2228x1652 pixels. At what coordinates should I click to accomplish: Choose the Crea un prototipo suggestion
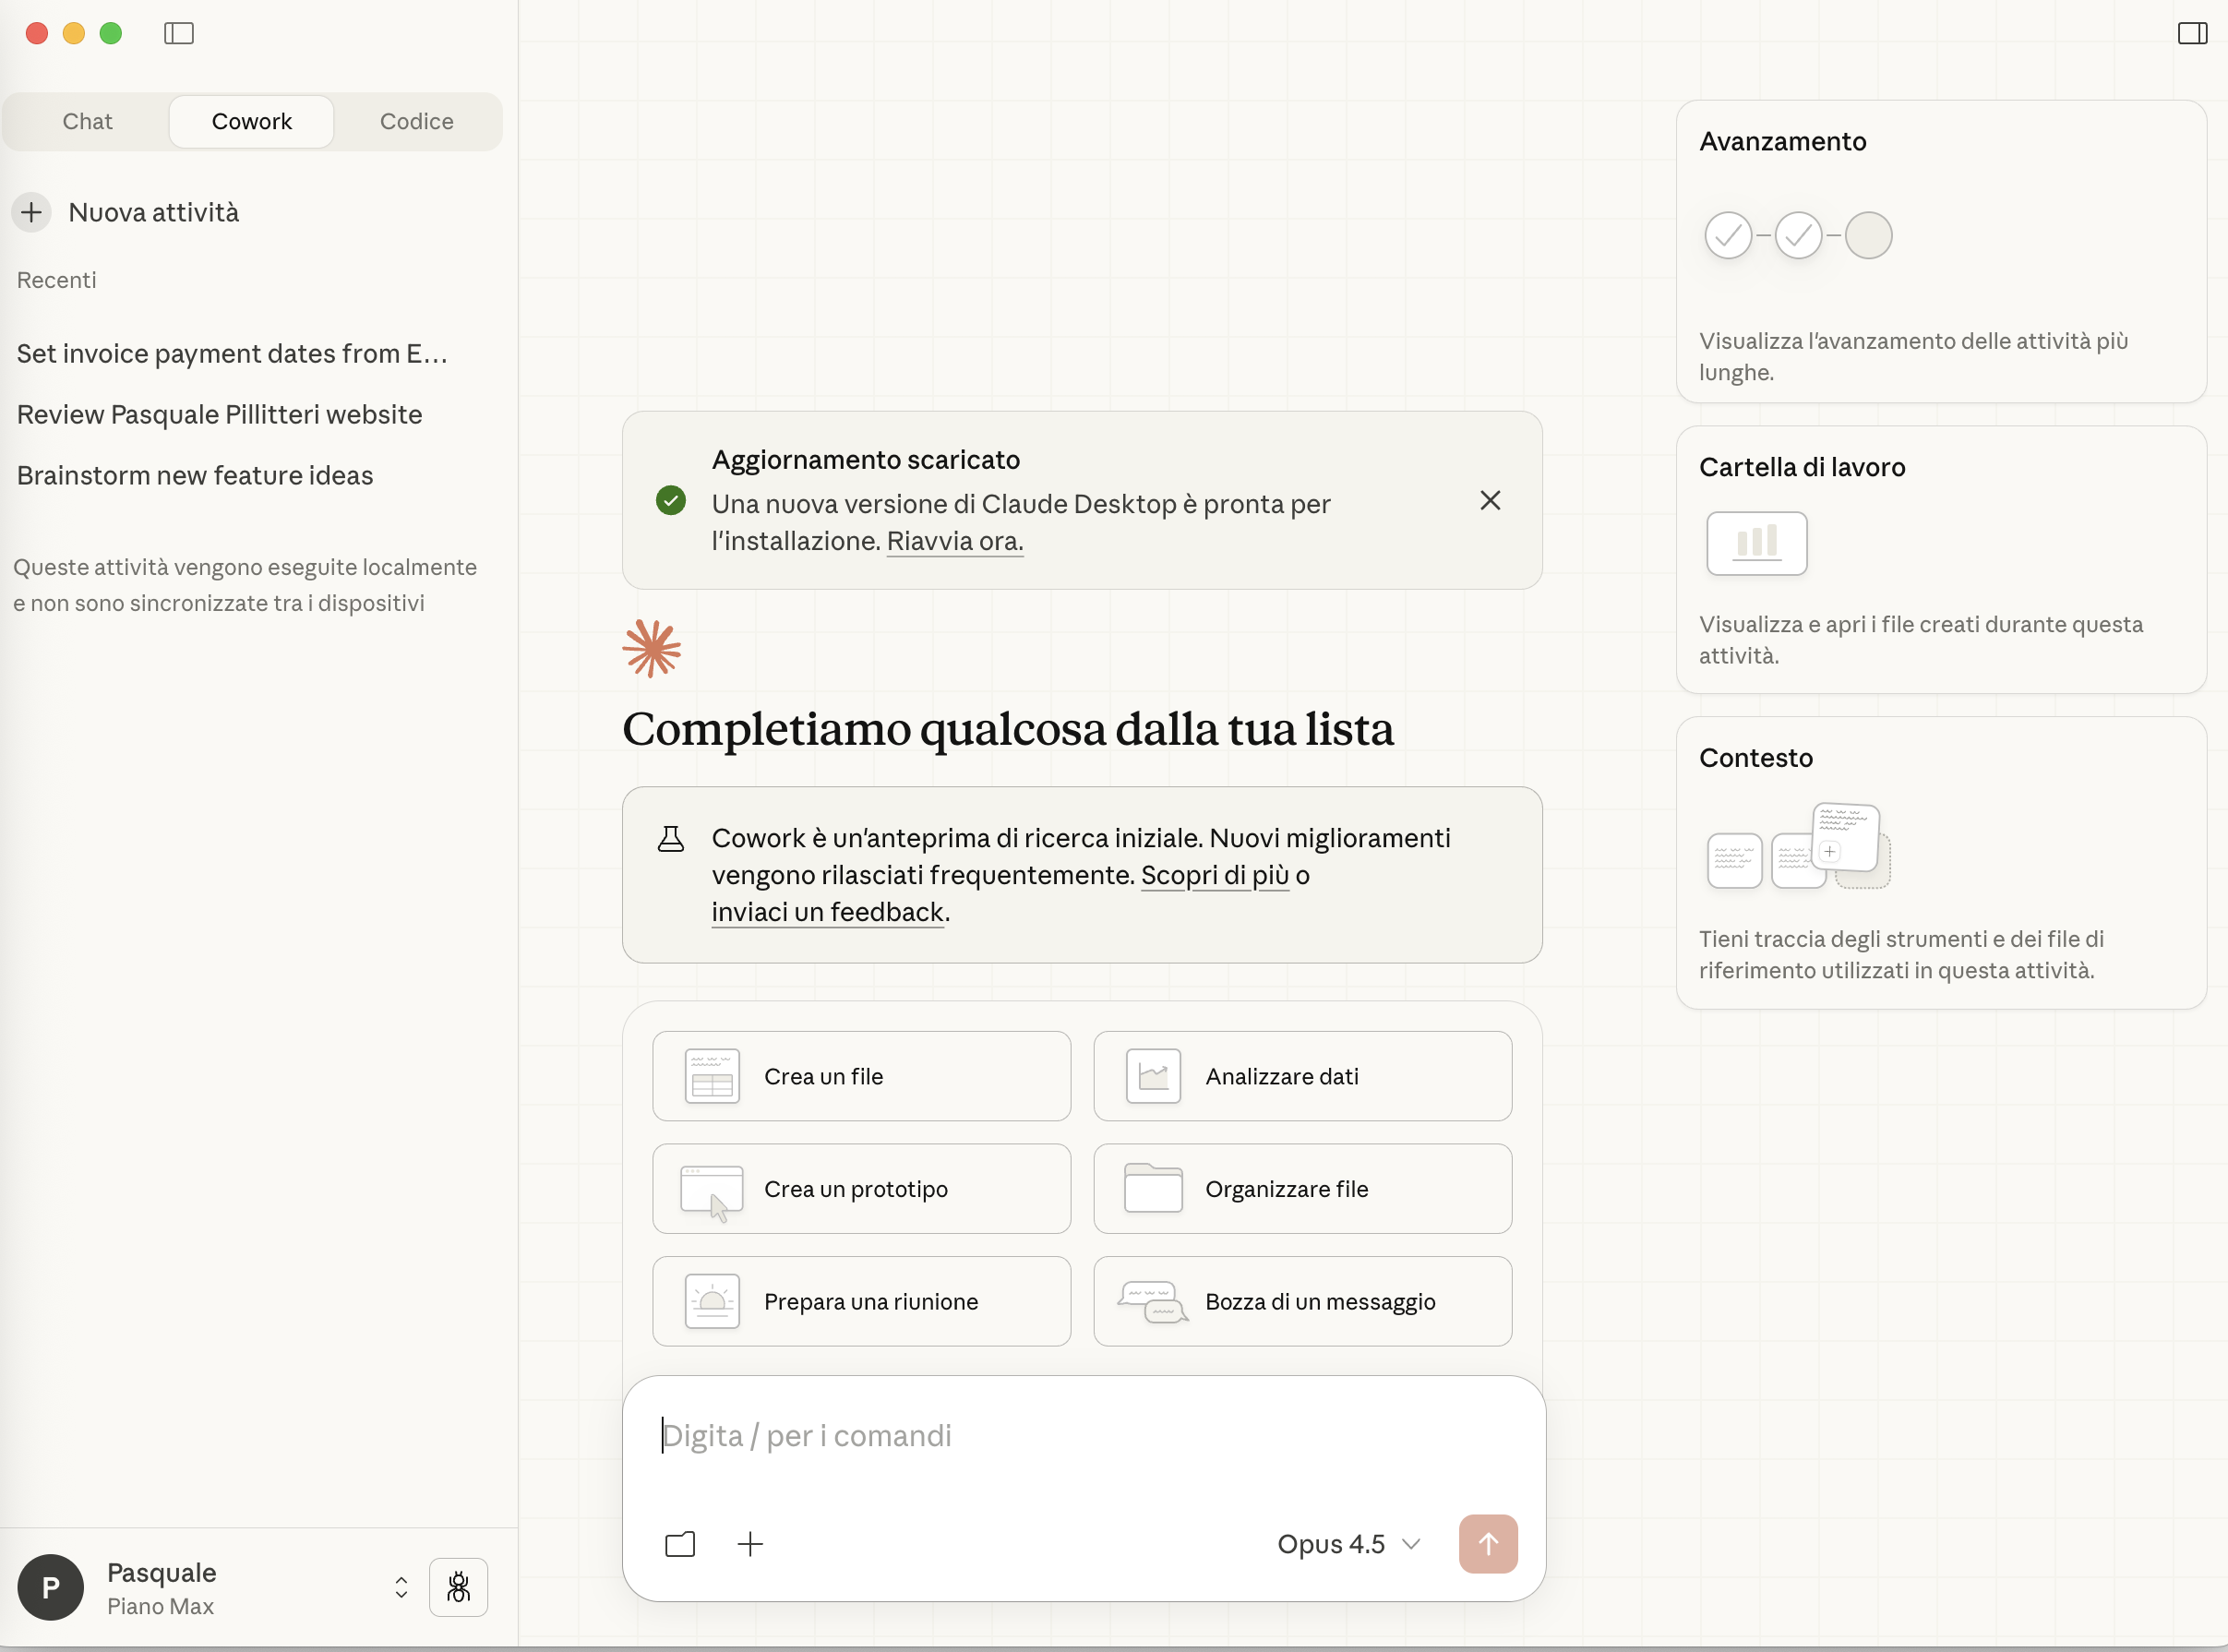point(862,1189)
